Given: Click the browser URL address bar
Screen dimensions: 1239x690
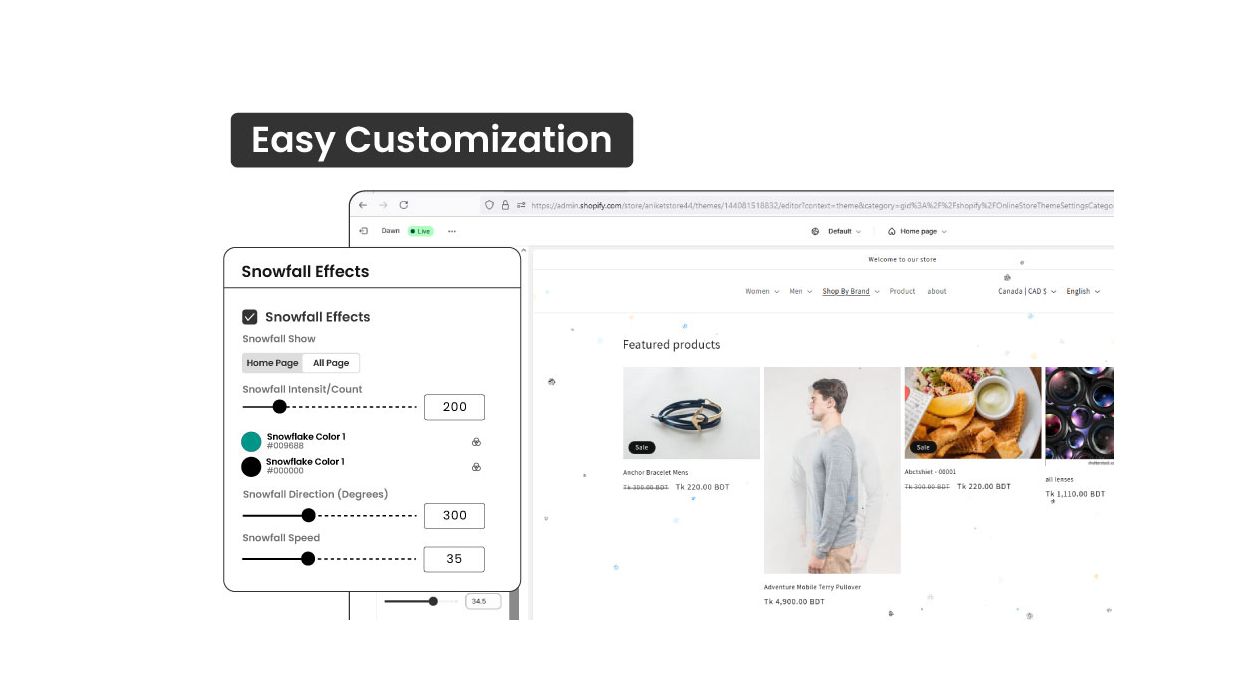Looking at the screenshot, I should (820, 205).
